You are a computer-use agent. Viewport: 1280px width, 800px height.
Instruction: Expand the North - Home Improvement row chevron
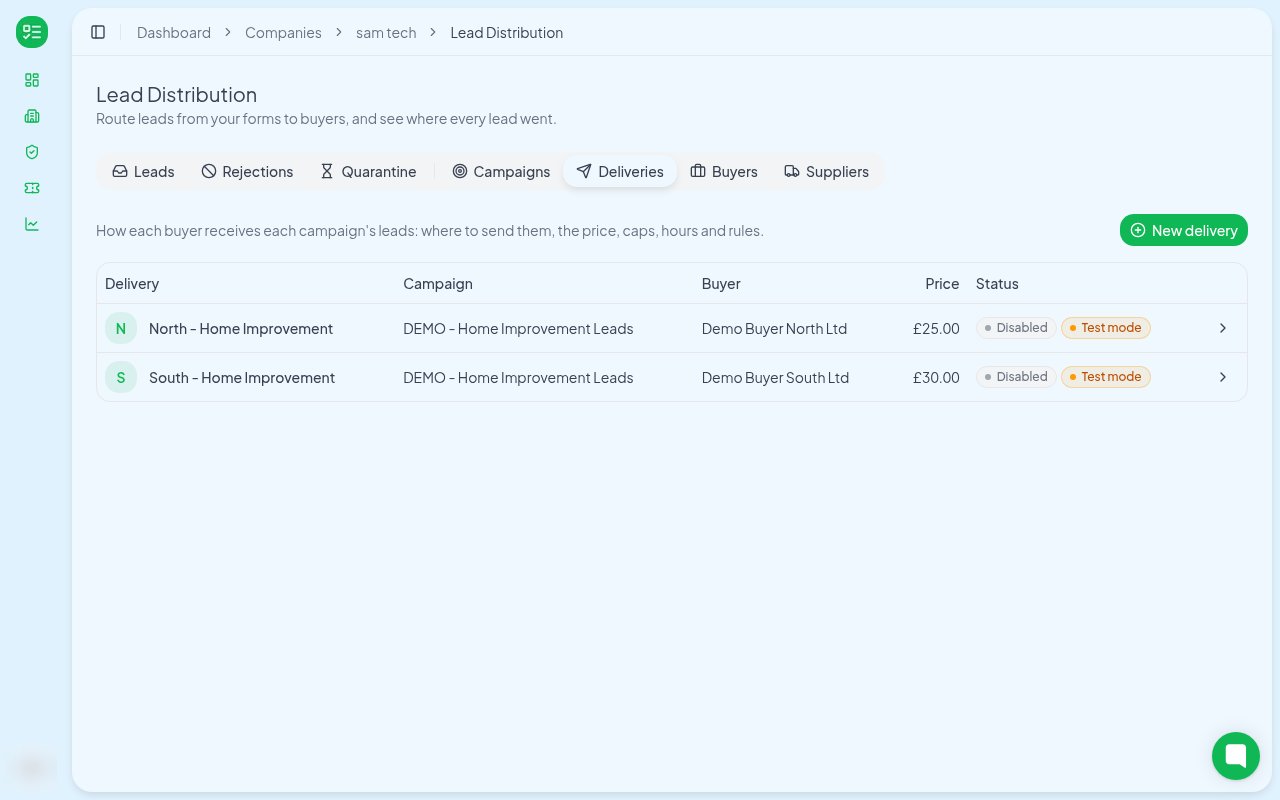(x=1223, y=328)
